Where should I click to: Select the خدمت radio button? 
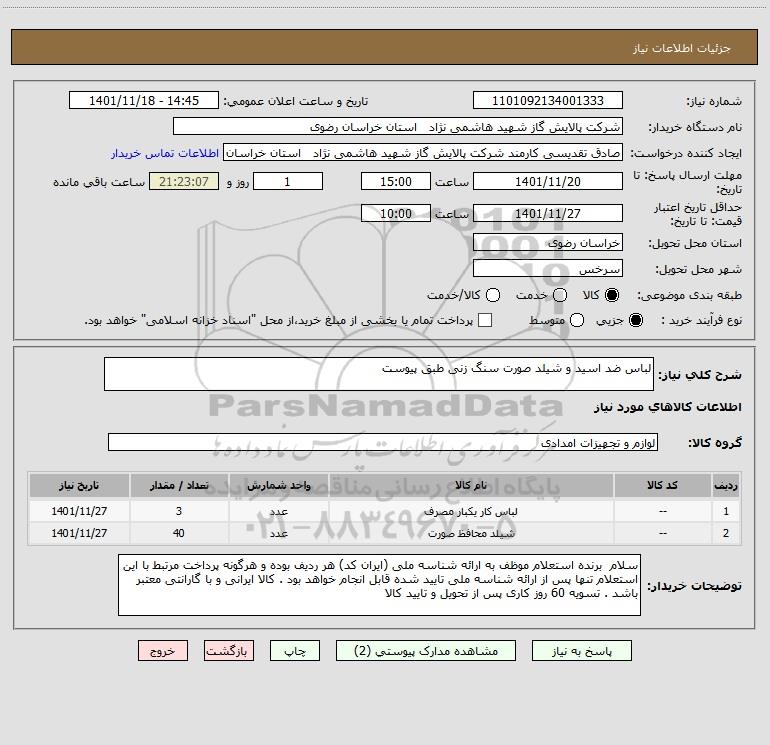[560, 295]
